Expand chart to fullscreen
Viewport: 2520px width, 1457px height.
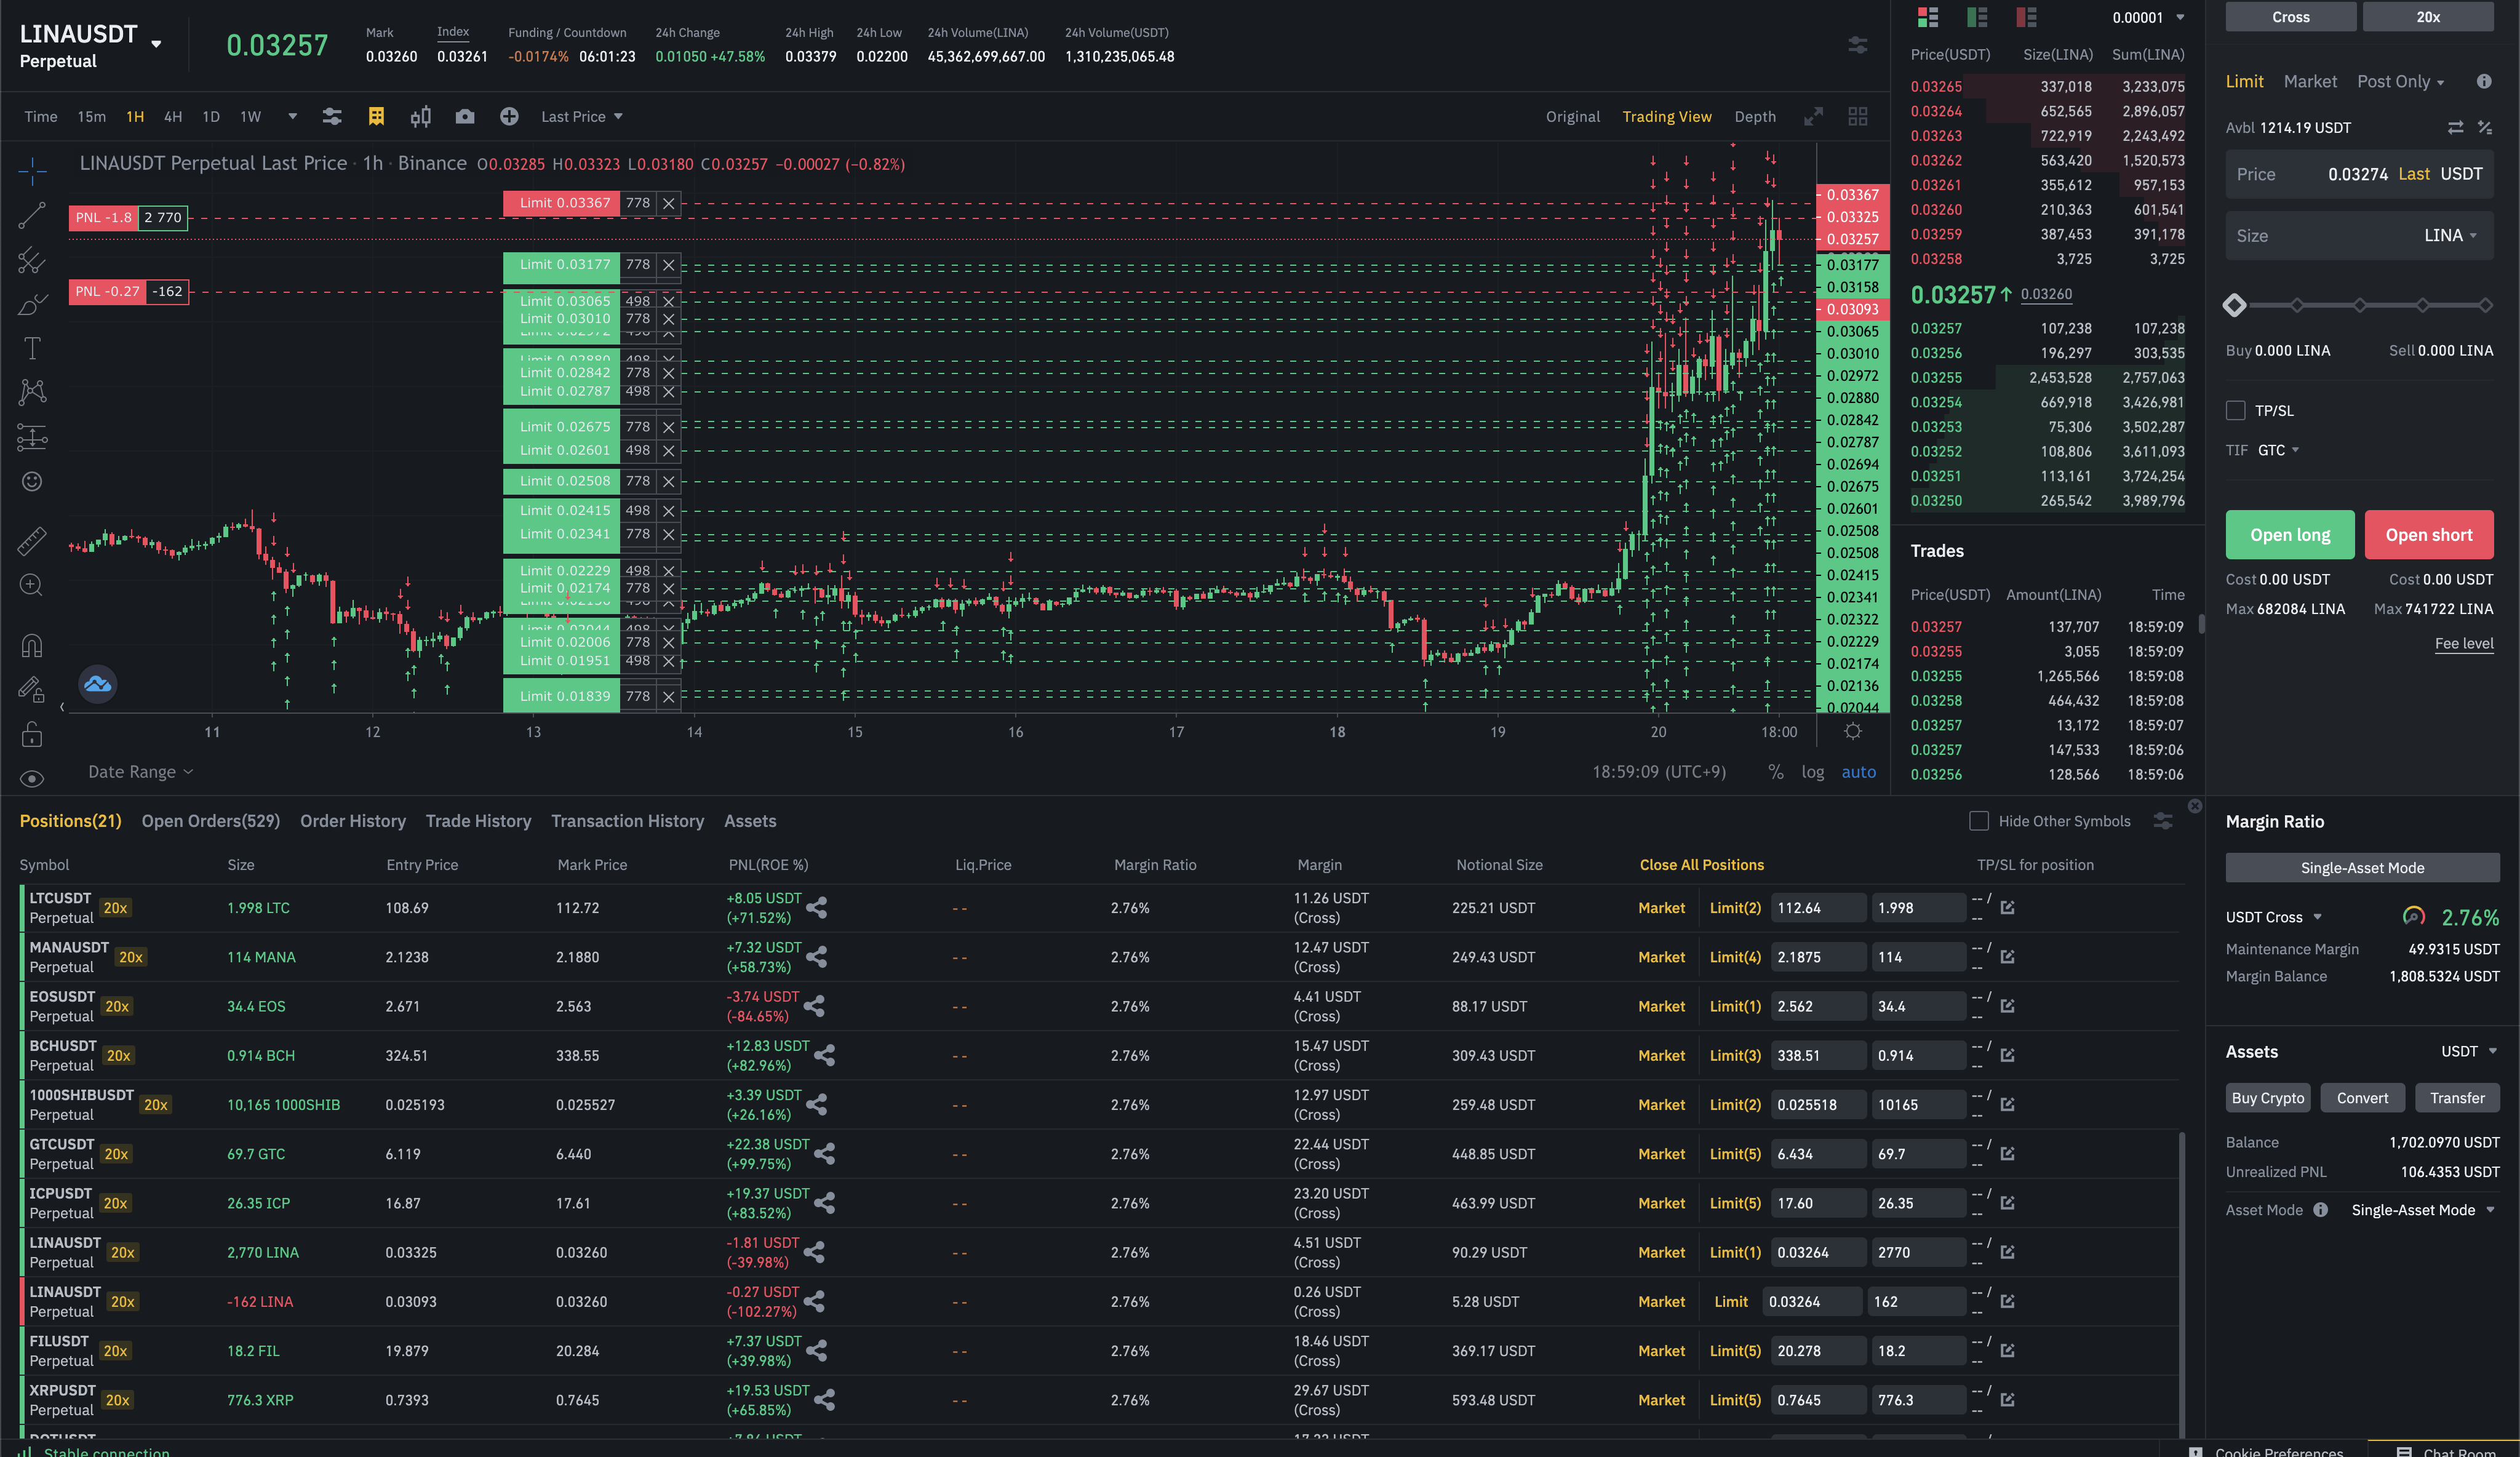pos(1813,117)
